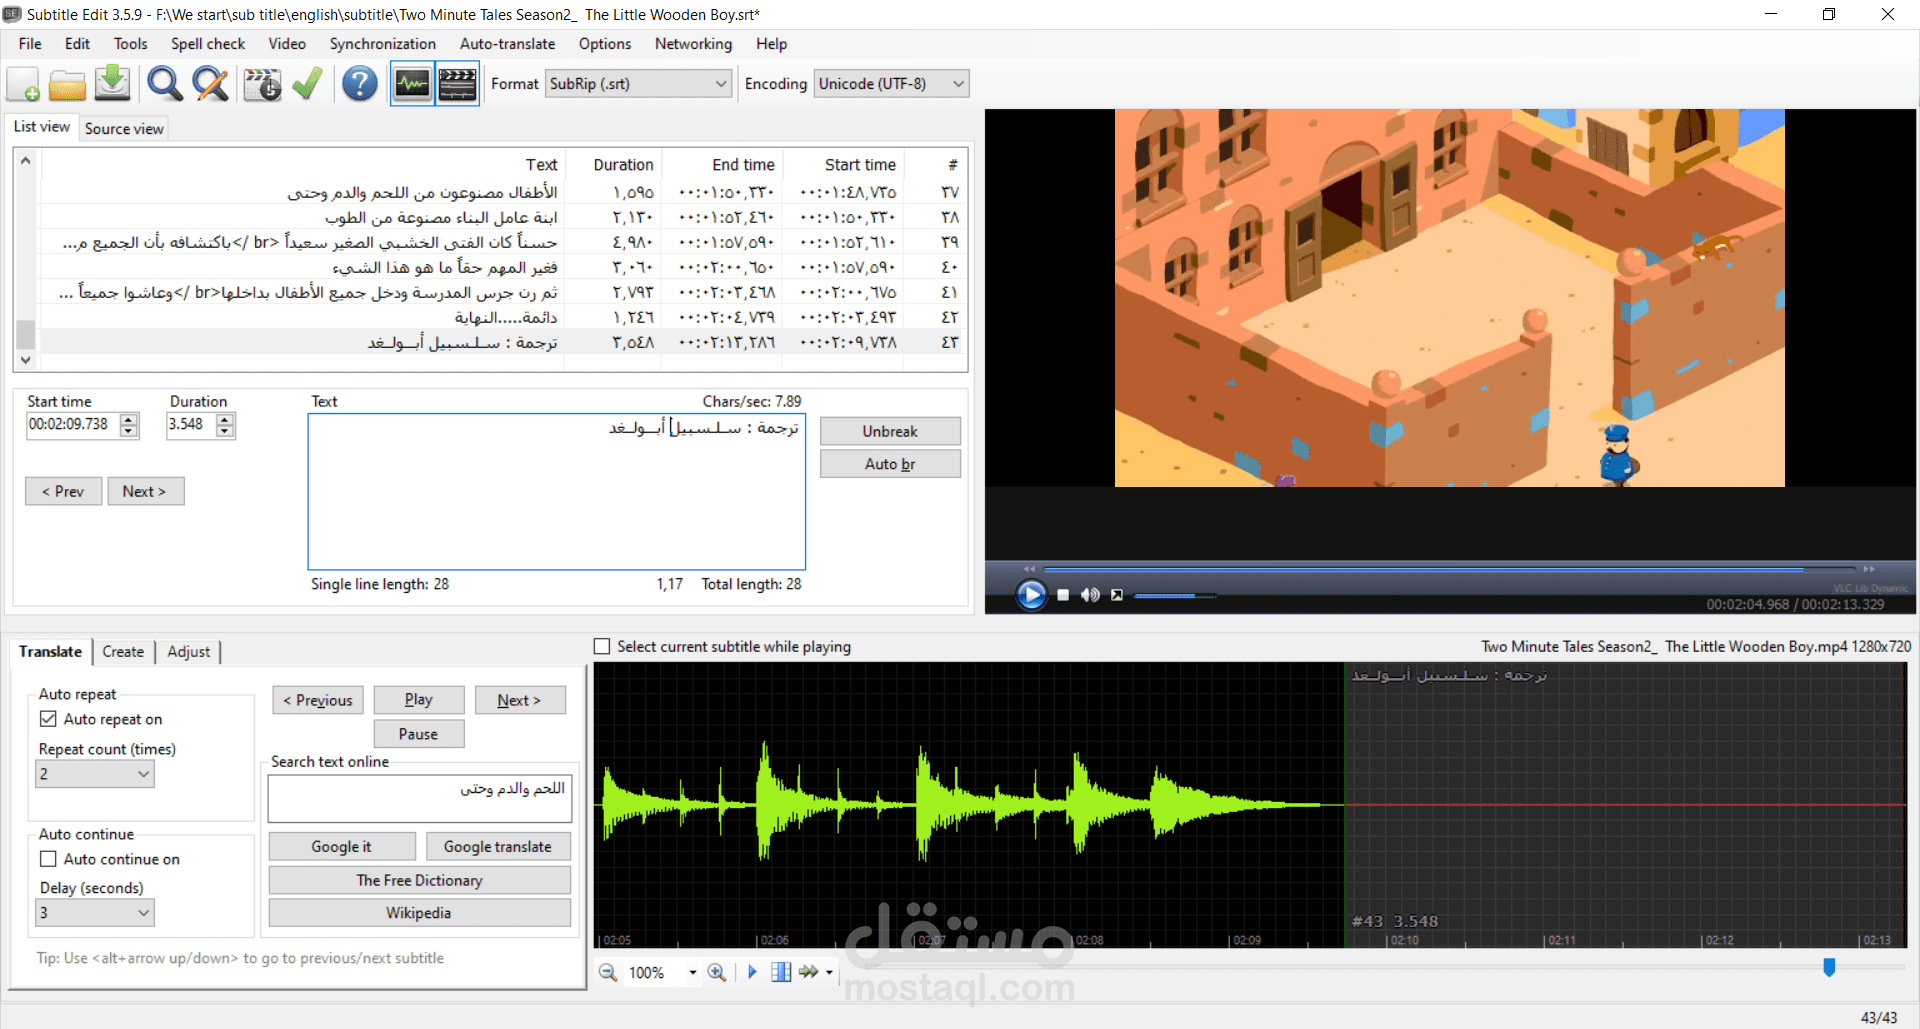
Task: Click the subtitle Text edit box
Action: pyautogui.click(x=557, y=492)
